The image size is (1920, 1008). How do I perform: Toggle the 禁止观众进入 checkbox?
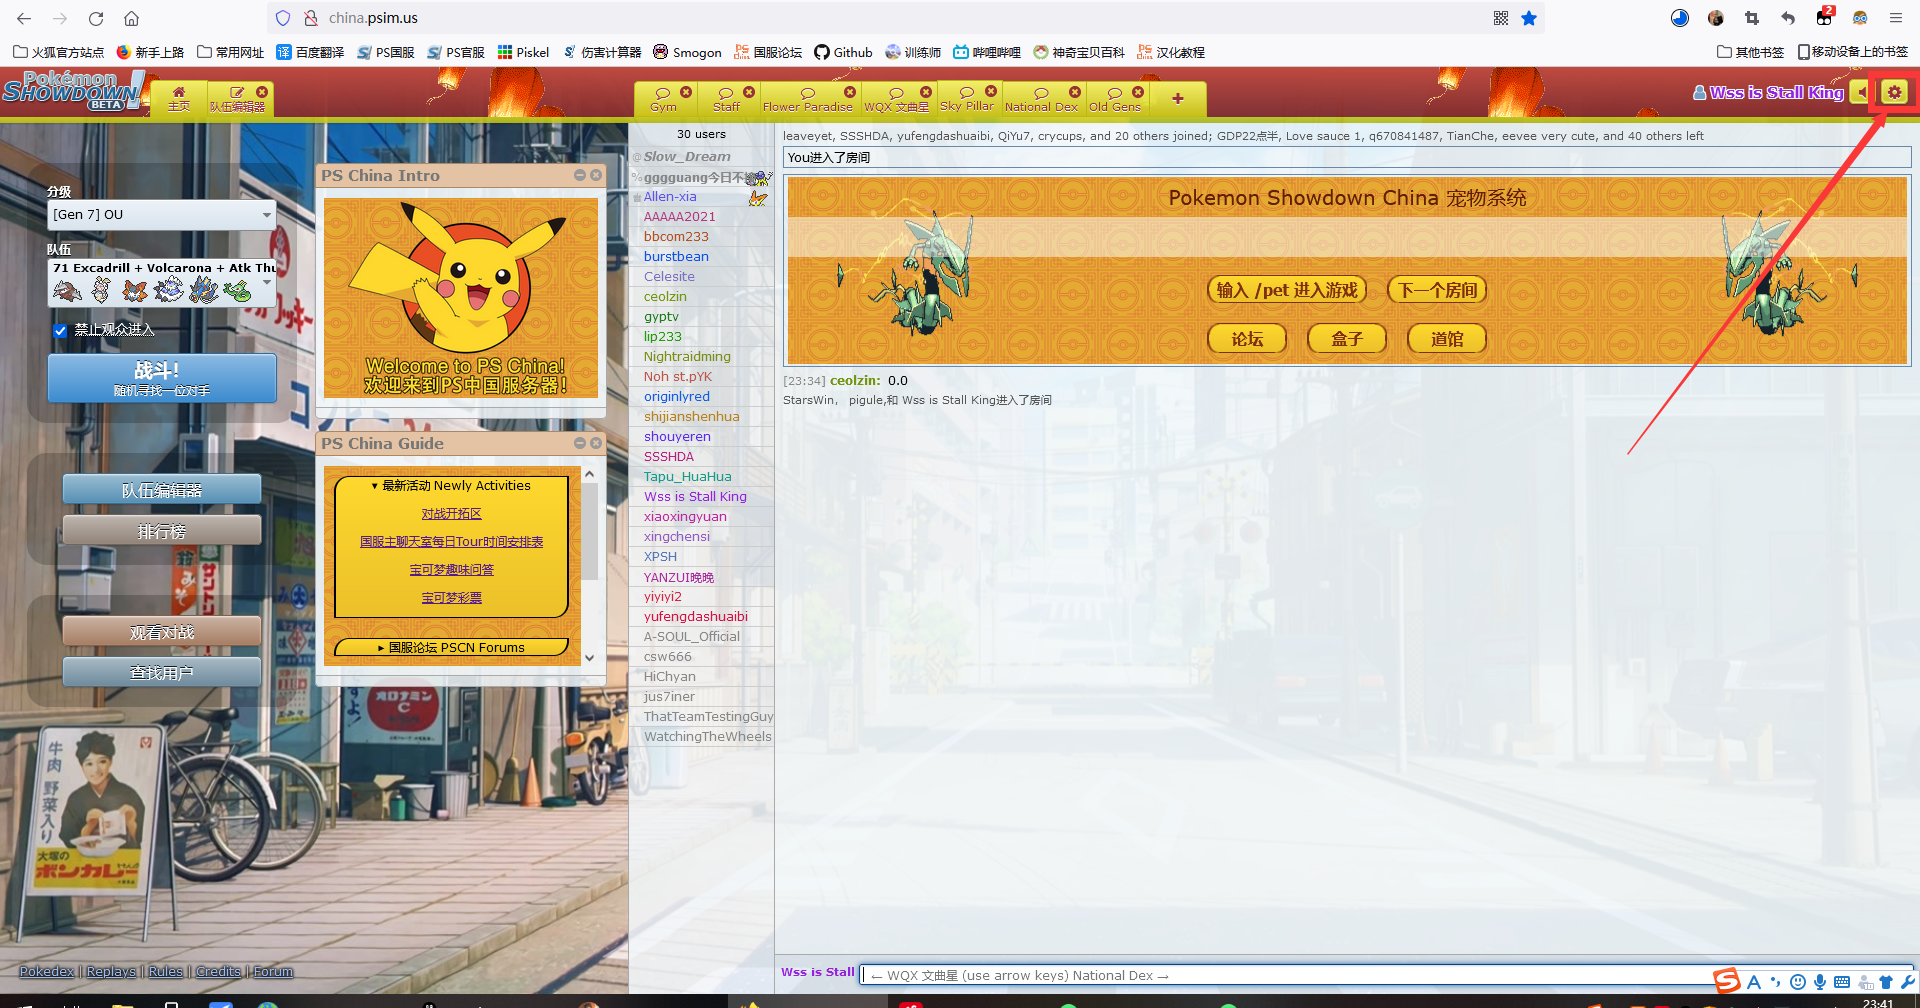[60, 331]
